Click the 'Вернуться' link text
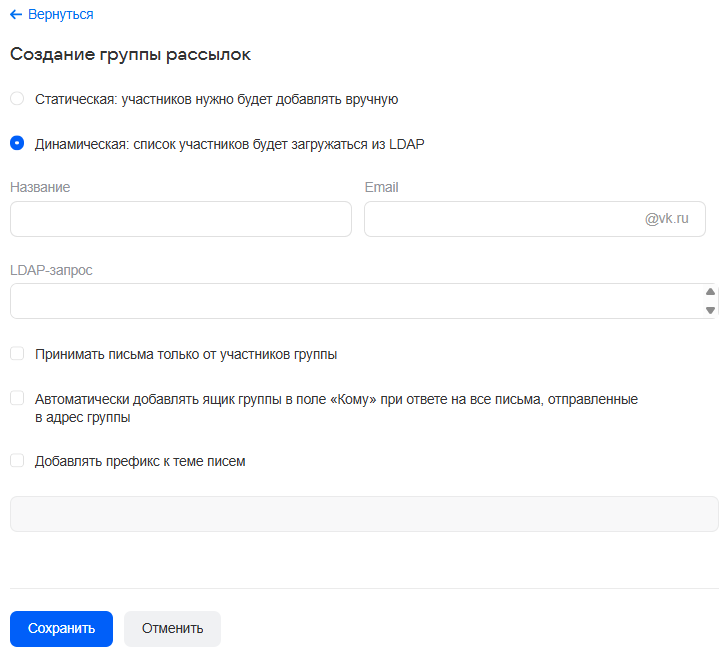Image resolution: width=725 pixels, height=651 pixels. (61, 15)
